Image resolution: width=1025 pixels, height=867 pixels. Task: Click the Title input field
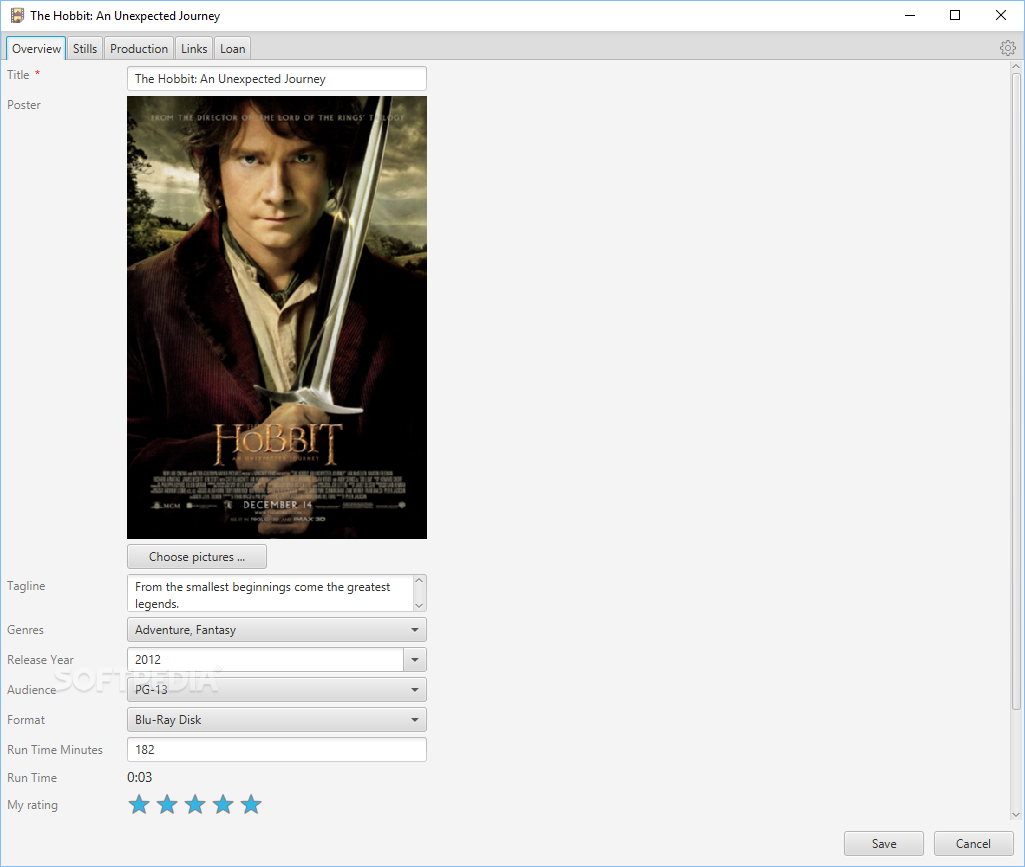pyautogui.click(x=277, y=78)
